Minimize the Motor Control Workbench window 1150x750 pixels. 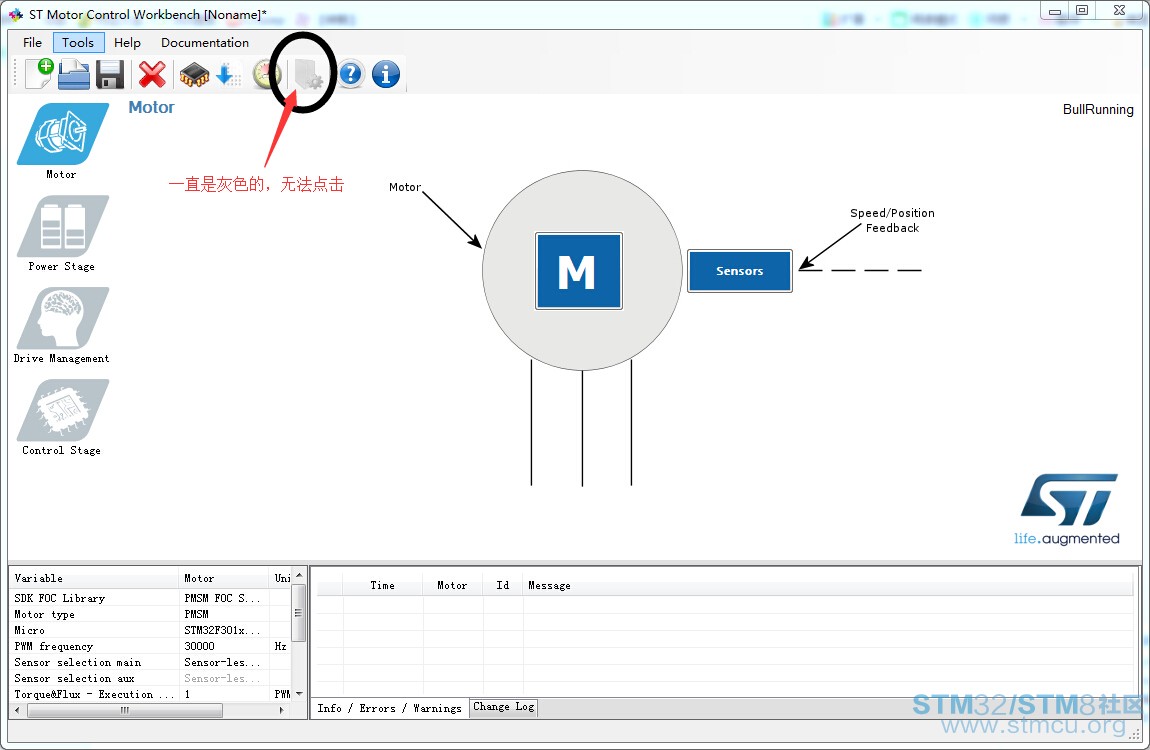[1055, 11]
